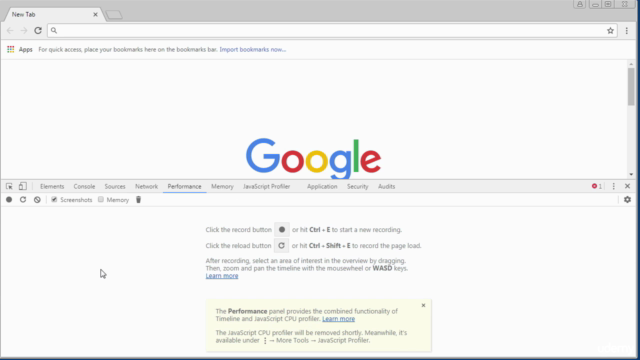Open a new browser tab
This screenshot has width=640, height=360.
pyautogui.click(x=114, y=15)
